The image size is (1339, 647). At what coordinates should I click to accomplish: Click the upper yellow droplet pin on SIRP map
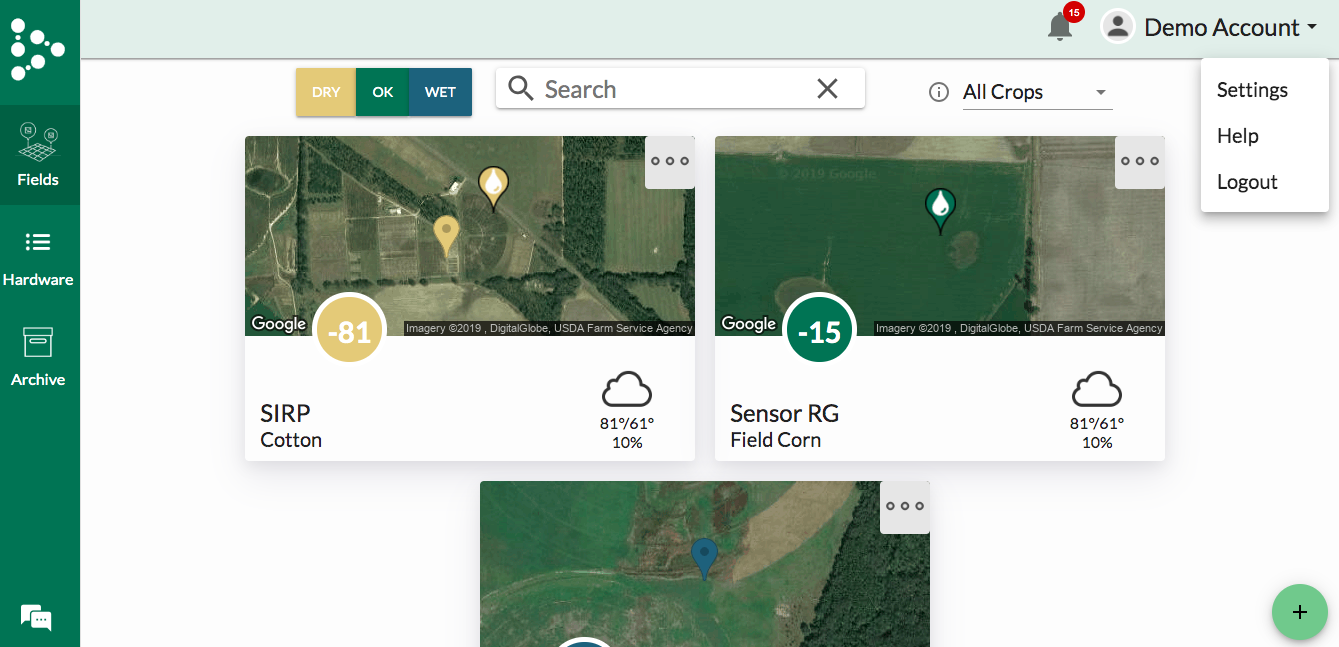click(x=493, y=187)
